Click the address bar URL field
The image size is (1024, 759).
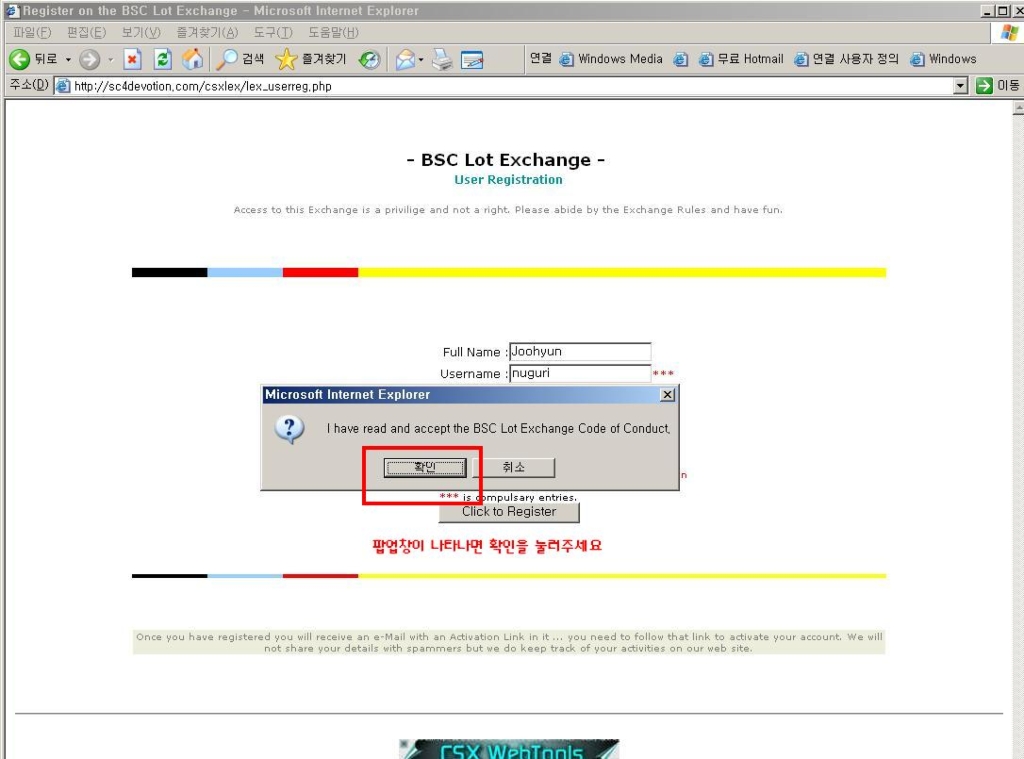[x=503, y=86]
